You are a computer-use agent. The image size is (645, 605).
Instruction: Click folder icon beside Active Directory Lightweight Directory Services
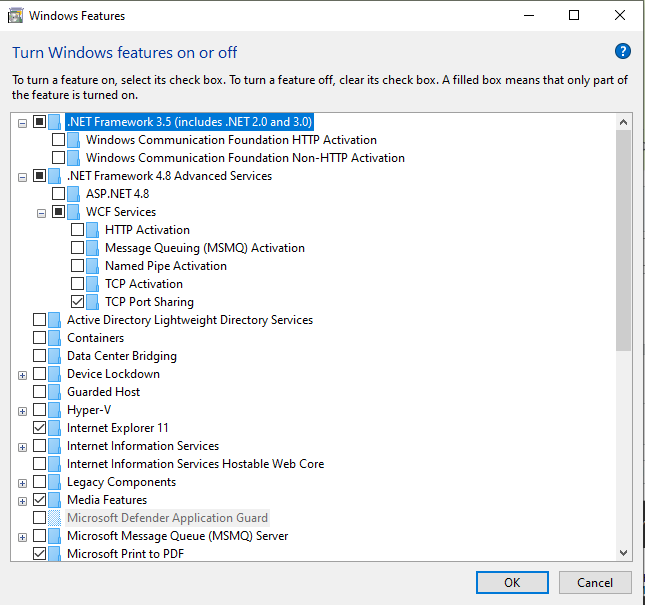pyautogui.click(x=54, y=320)
